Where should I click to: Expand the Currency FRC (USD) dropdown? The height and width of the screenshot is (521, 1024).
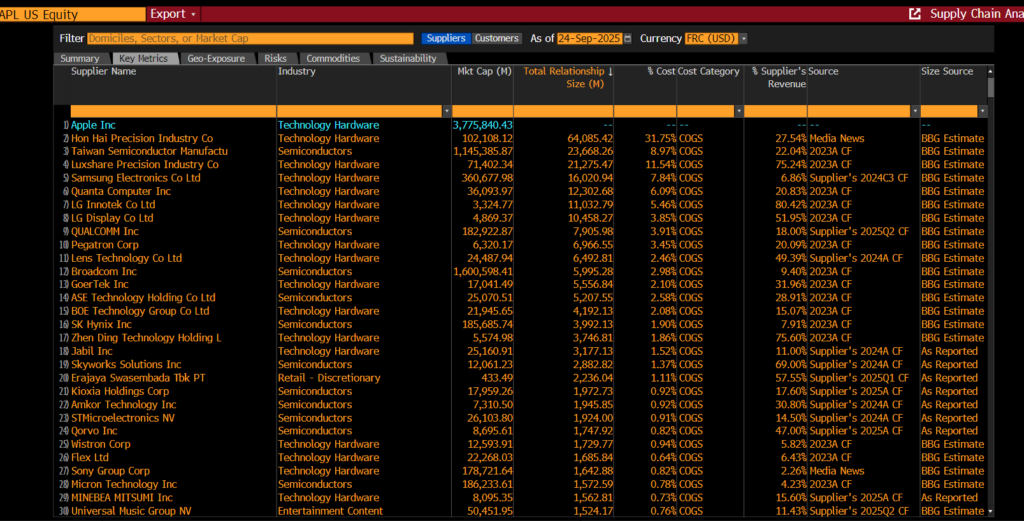point(743,39)
